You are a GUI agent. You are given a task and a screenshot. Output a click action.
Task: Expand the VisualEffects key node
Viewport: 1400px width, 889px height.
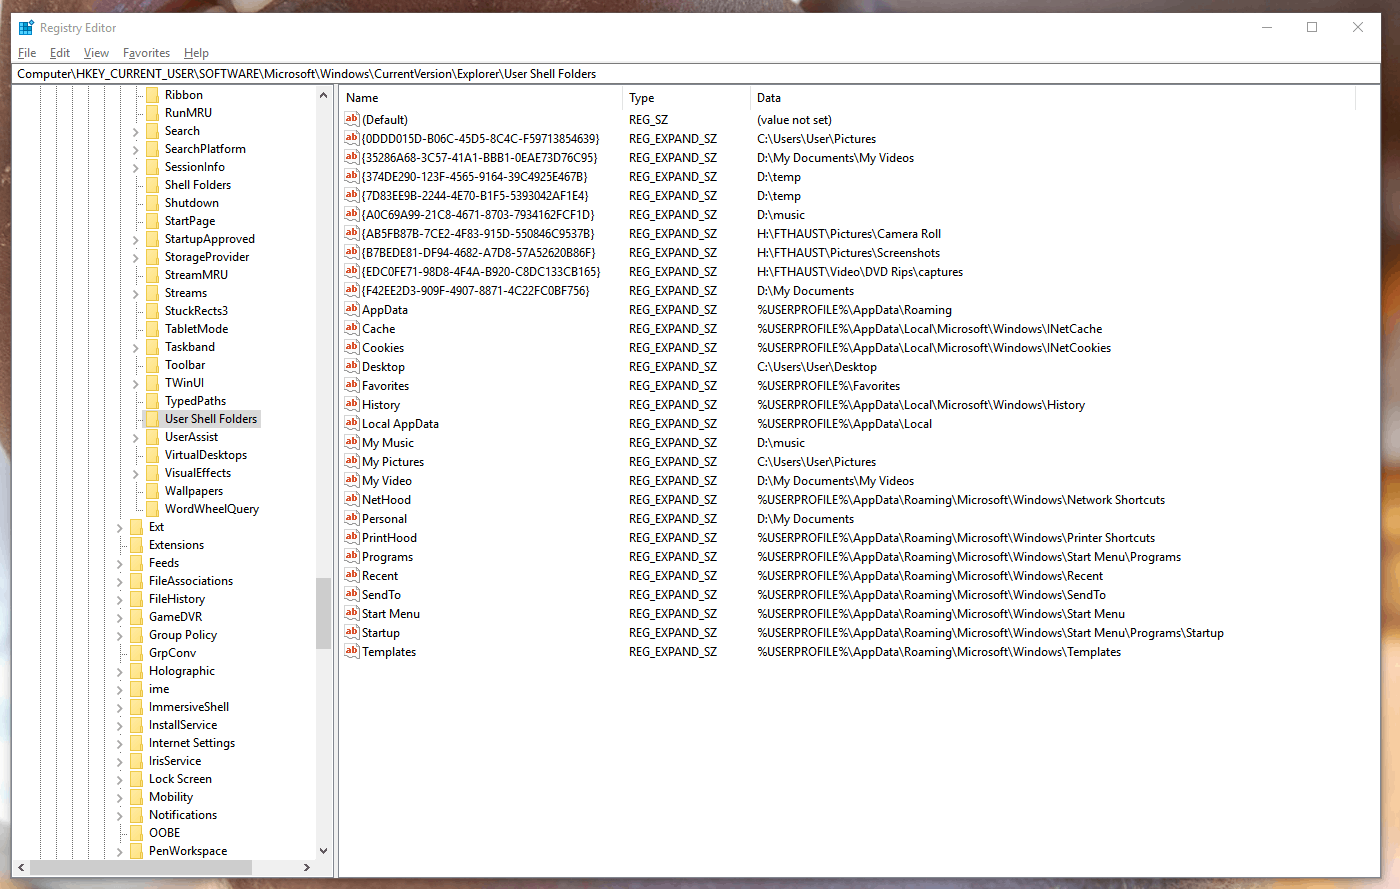point(135,473)
